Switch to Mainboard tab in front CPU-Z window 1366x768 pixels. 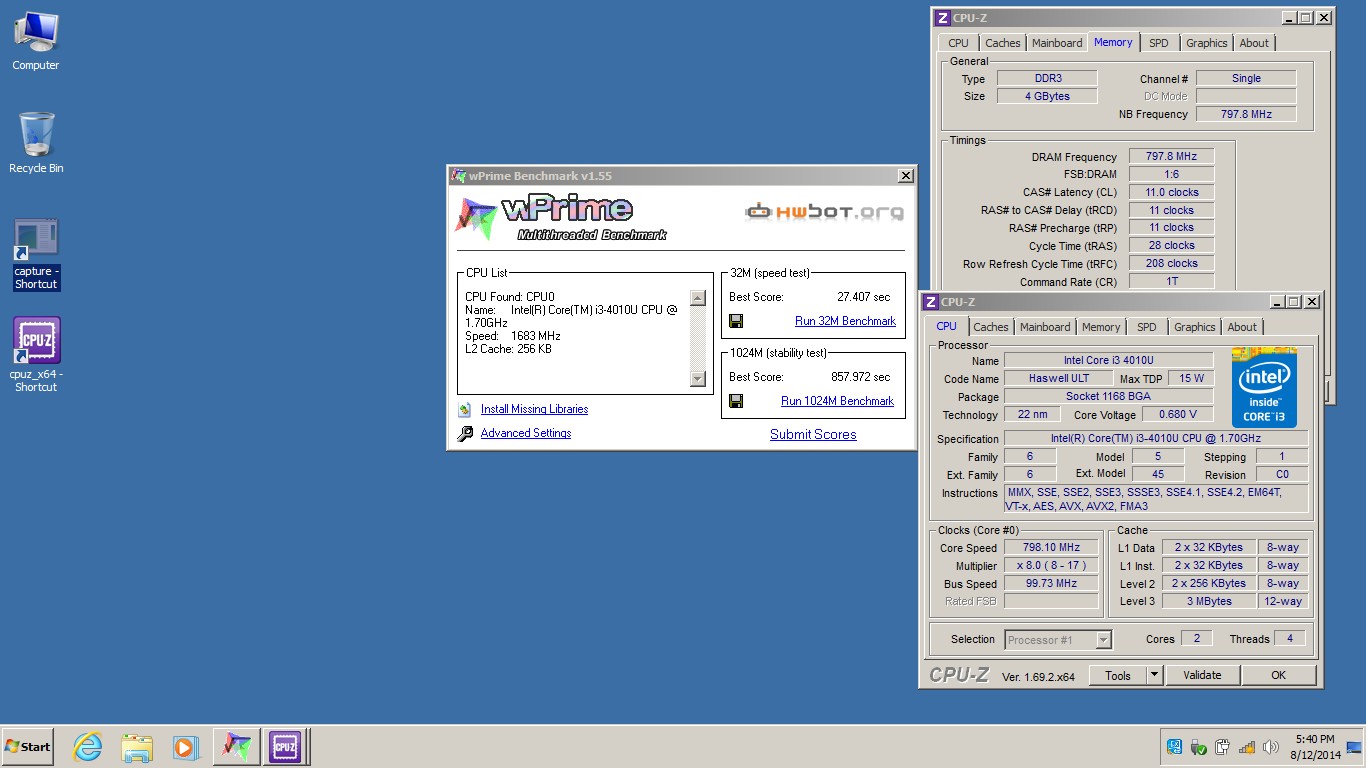click(1045, 327)
